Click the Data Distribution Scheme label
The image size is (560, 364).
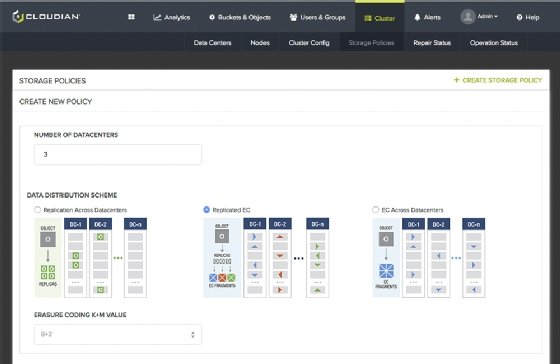click(x=72, y=195)
